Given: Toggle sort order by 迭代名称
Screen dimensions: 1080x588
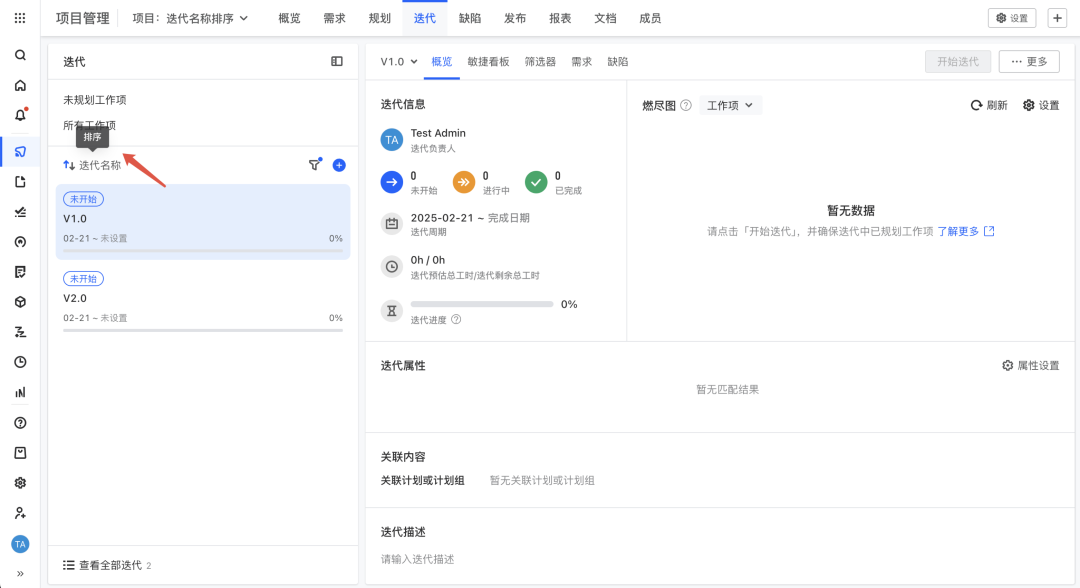Looking at the screenshot, I should point(92,165).
